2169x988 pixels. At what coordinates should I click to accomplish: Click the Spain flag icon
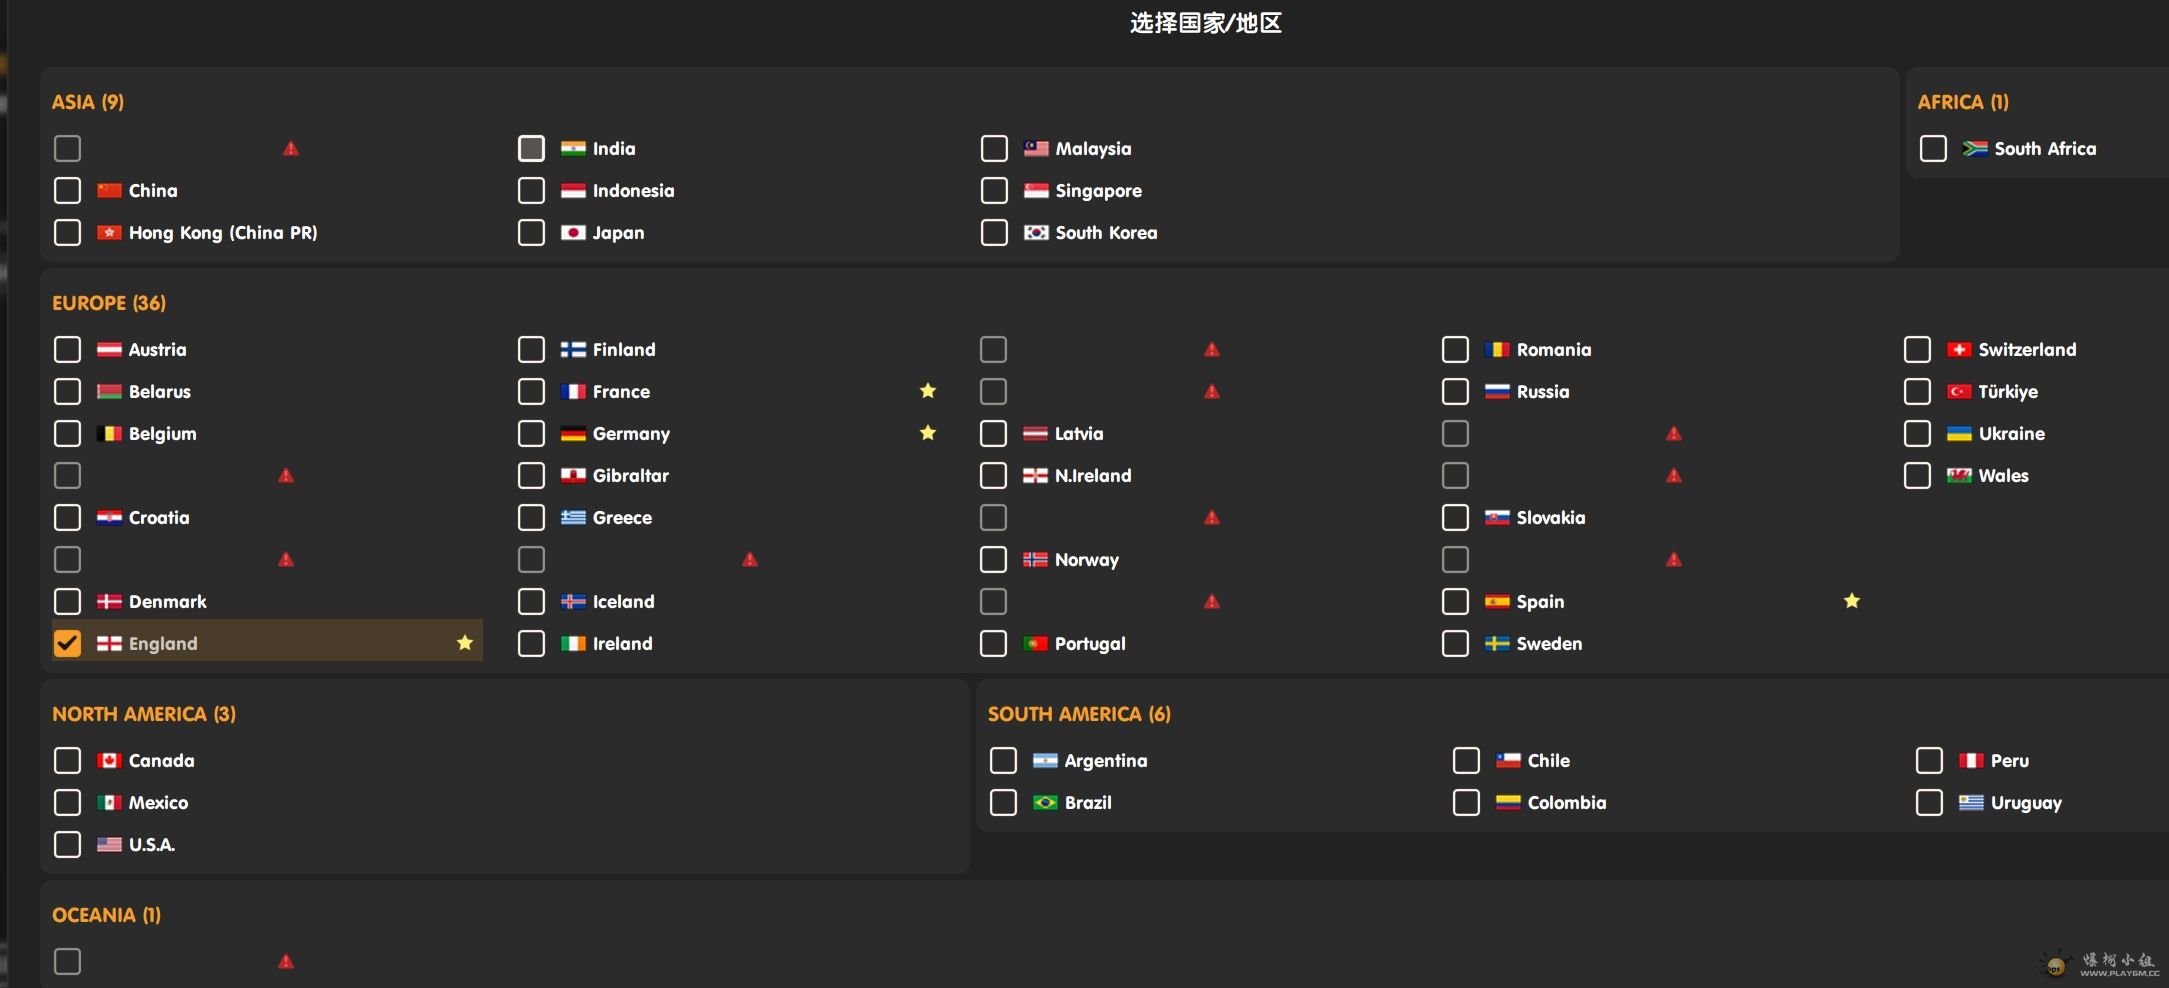(x=1497, y=601)
